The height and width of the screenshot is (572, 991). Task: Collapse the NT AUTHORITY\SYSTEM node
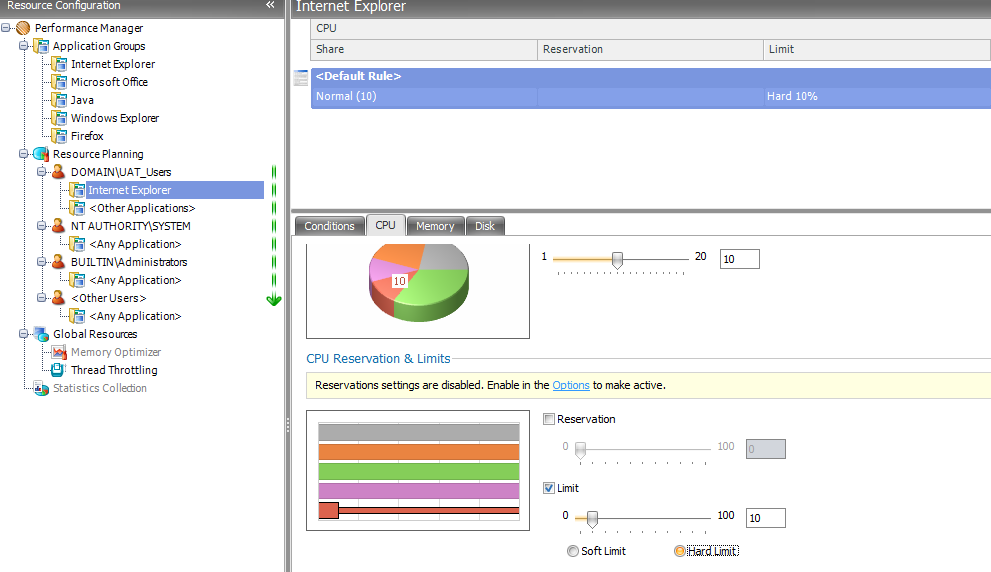tap(41, 226)
